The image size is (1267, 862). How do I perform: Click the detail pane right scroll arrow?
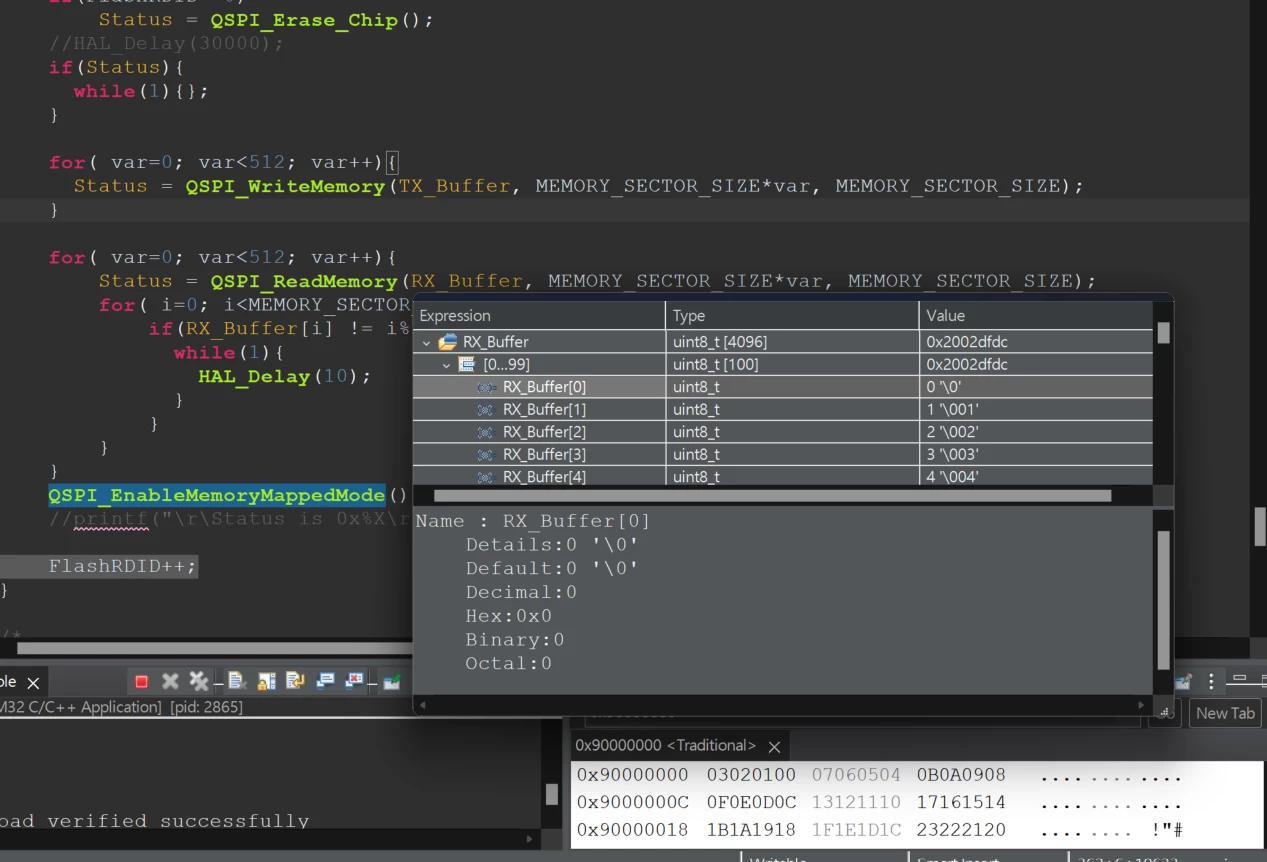[x=1142, y=705]
